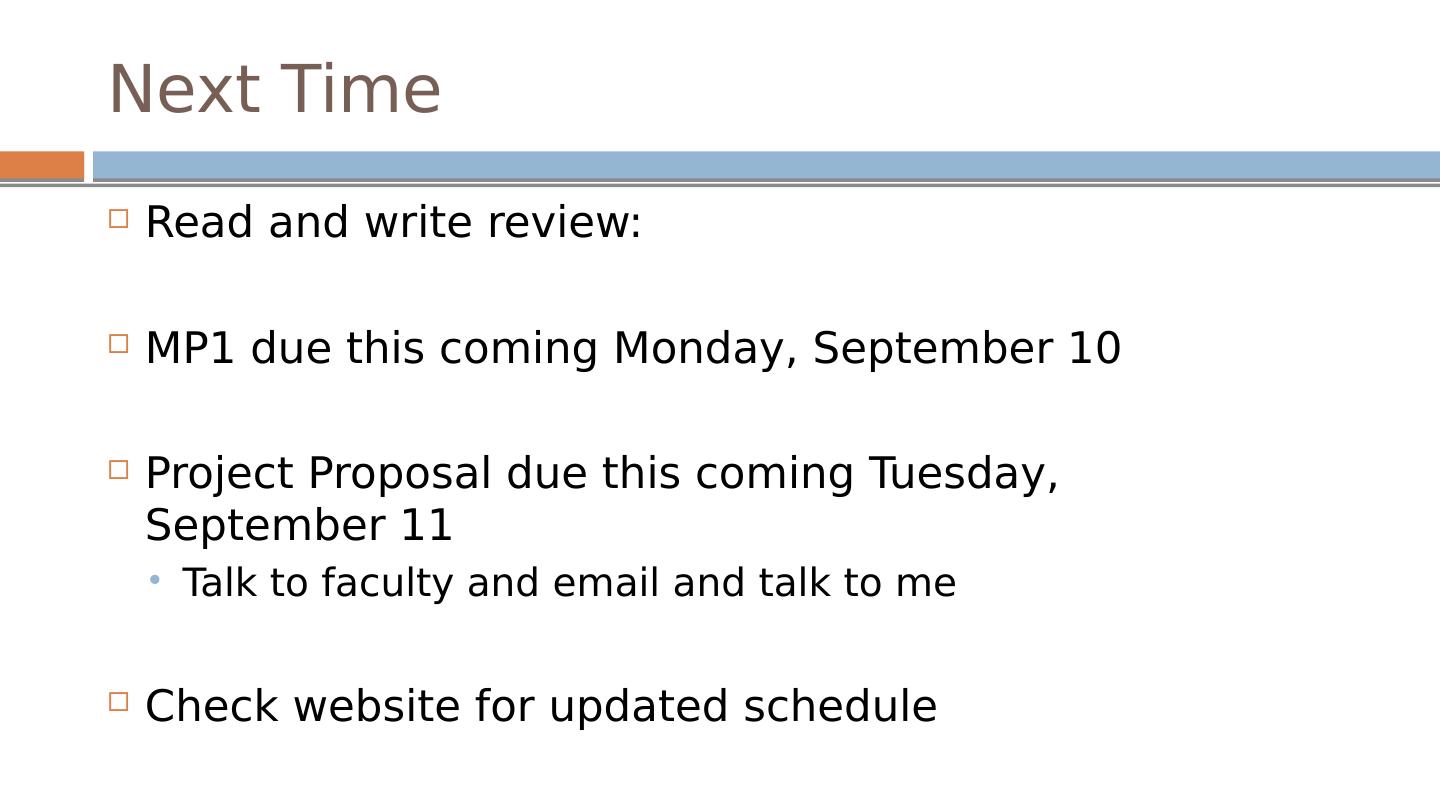This screenshot has width=1440, height=810.
Task: Click the "Next Time" slide title
Action: (x=274, y=90)
